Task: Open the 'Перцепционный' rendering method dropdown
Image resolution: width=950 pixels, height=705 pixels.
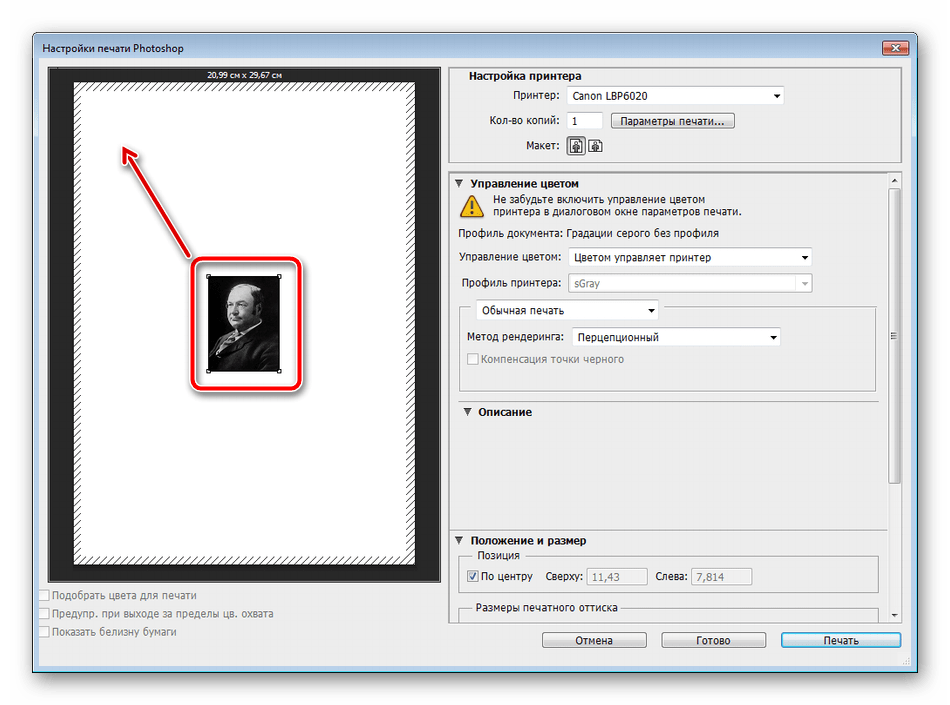Action: click(x=676, y=337)
